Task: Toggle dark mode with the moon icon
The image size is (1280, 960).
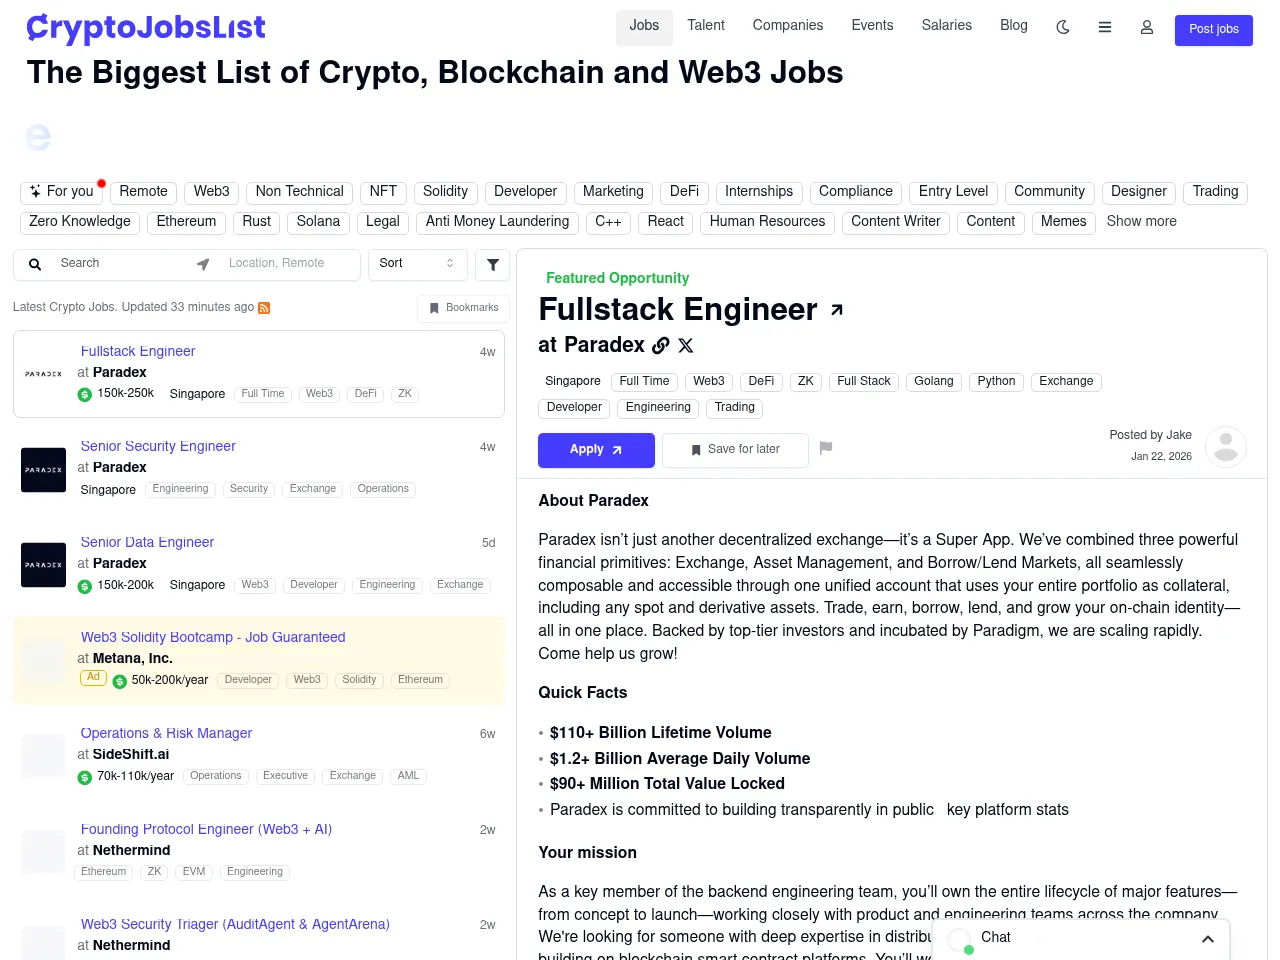Action: 1062,28
